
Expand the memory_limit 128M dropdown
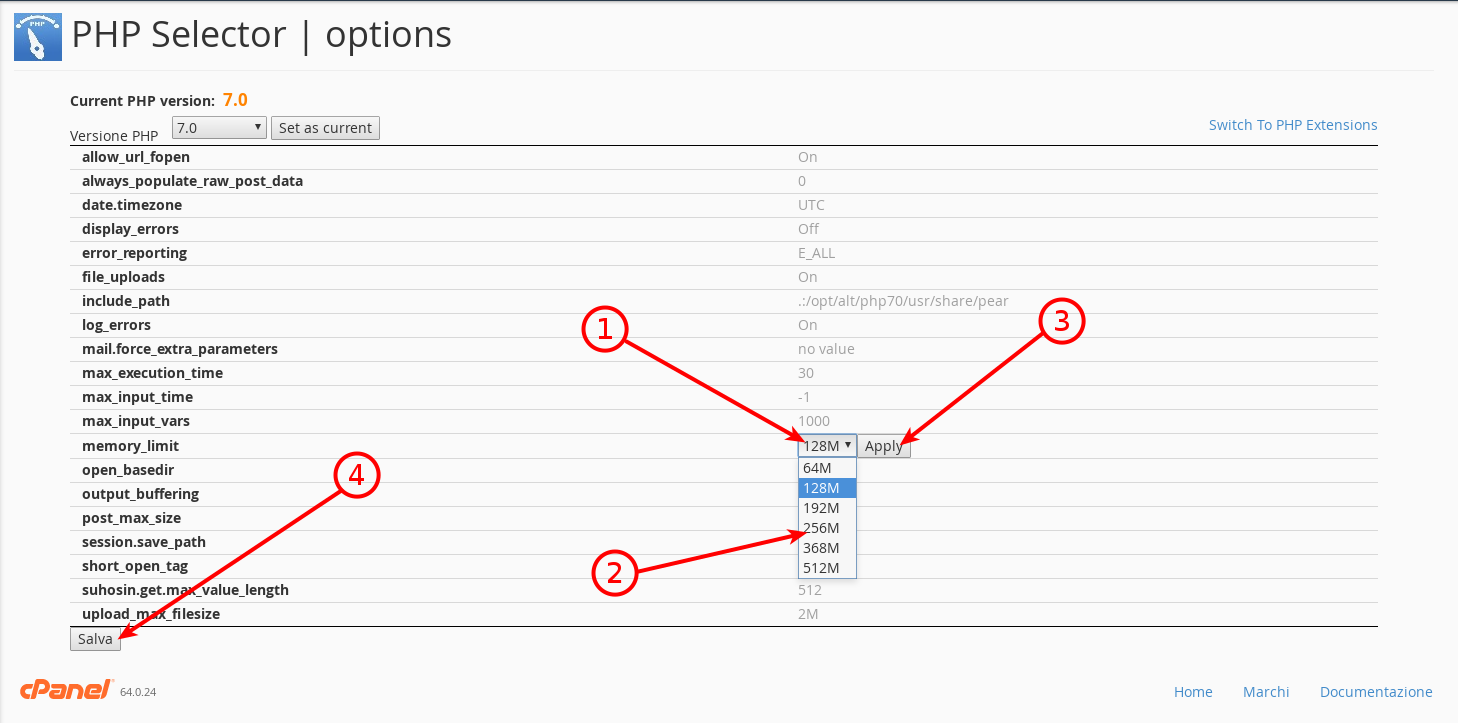(827, 446)
